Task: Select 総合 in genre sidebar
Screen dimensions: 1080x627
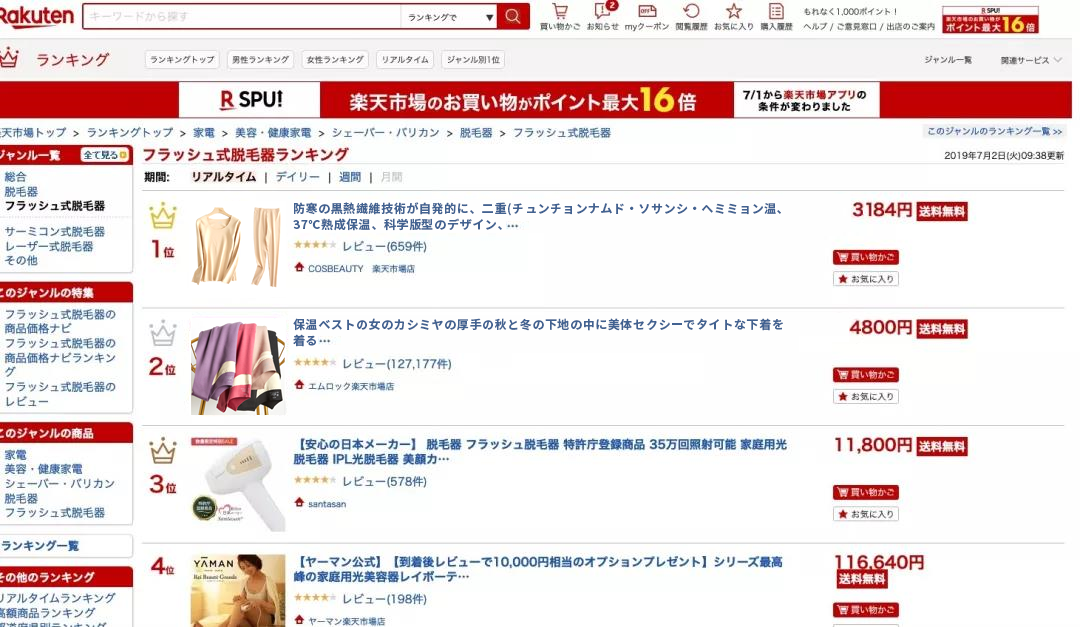Action: click(x=15, y=177)
